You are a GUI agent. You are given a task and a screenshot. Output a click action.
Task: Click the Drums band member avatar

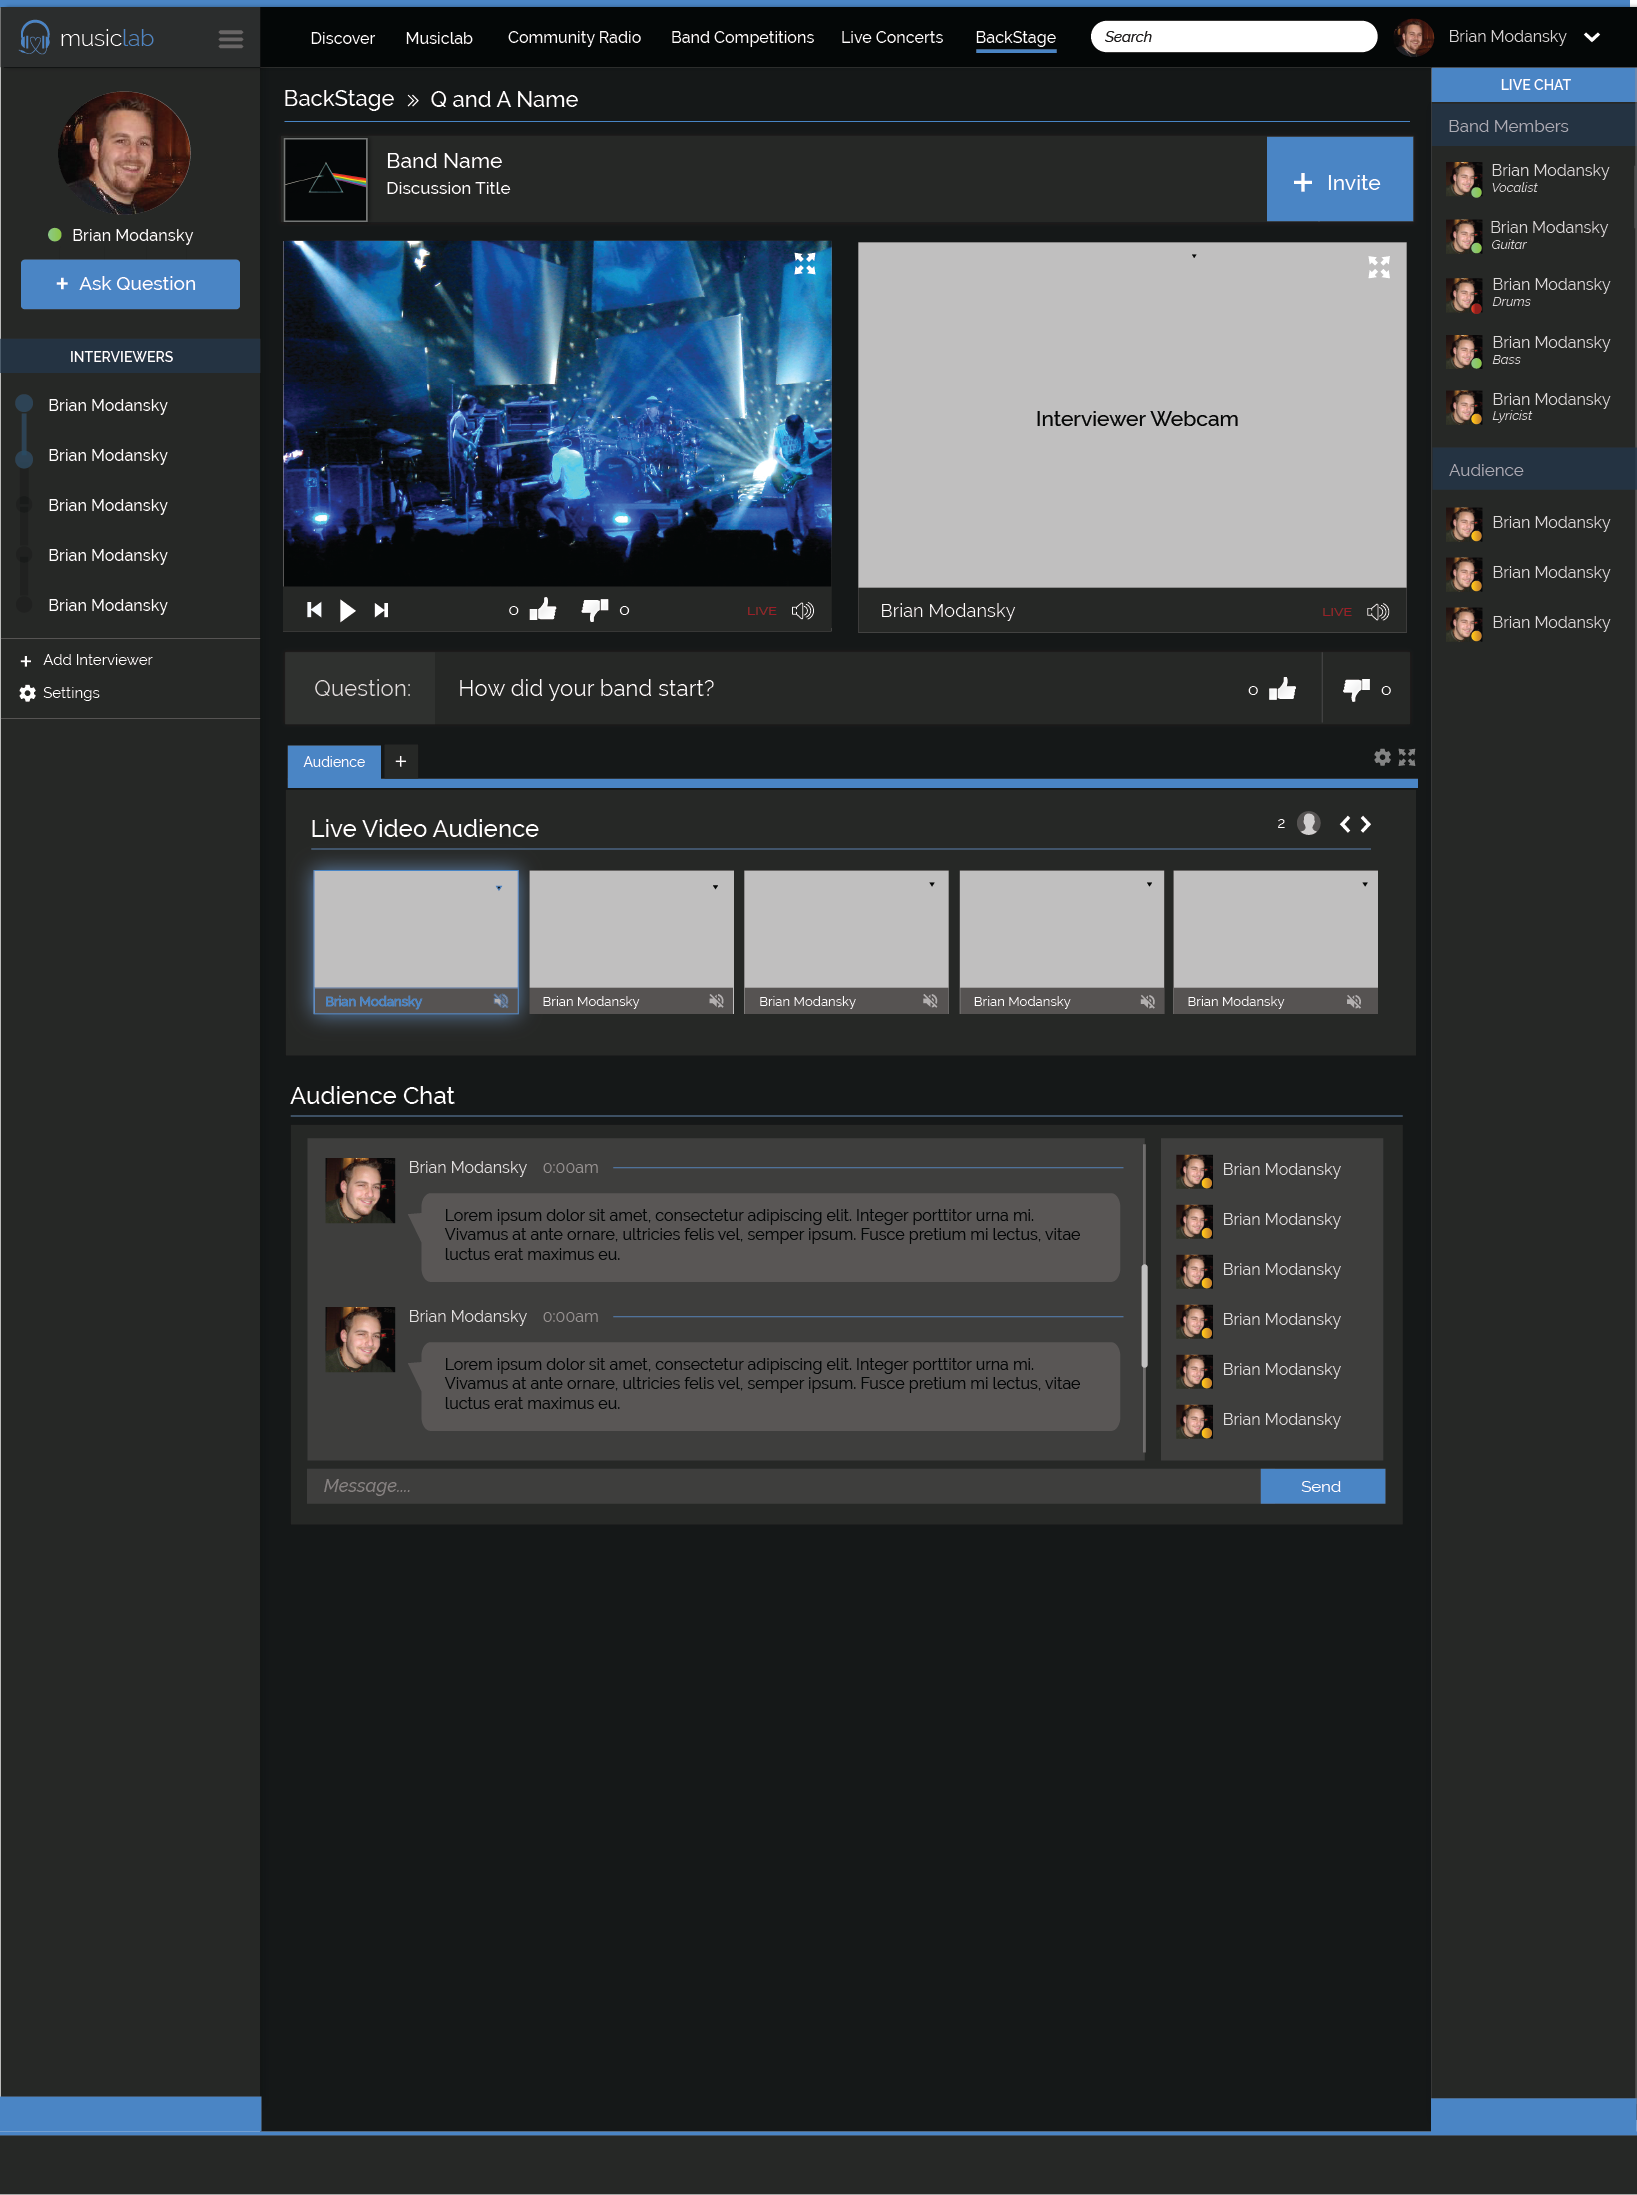1464,294
